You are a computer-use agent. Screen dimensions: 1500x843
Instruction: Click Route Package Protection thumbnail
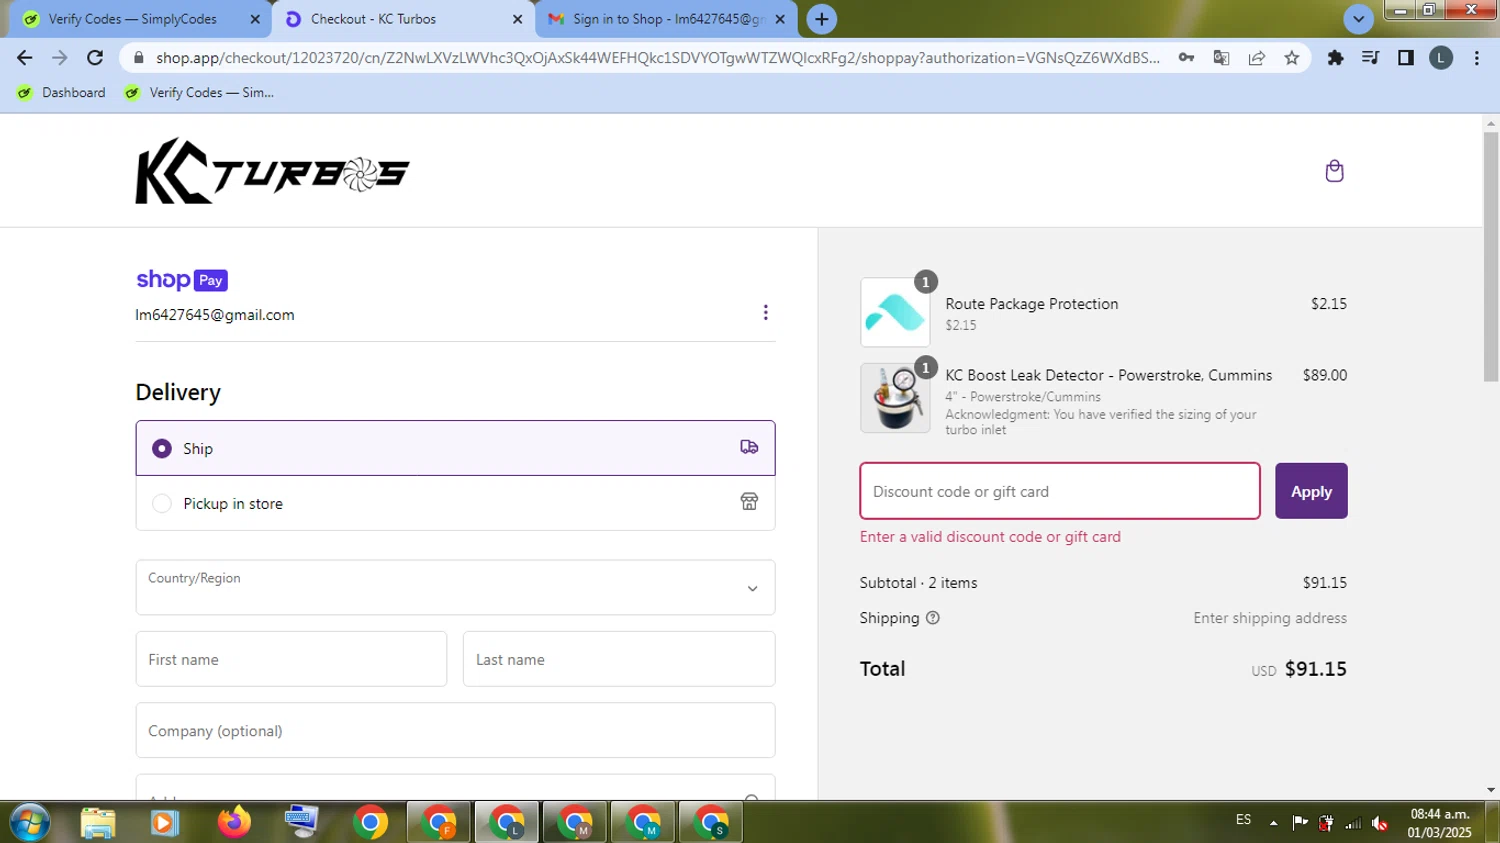pyautogui.click(x=895, y=312)
